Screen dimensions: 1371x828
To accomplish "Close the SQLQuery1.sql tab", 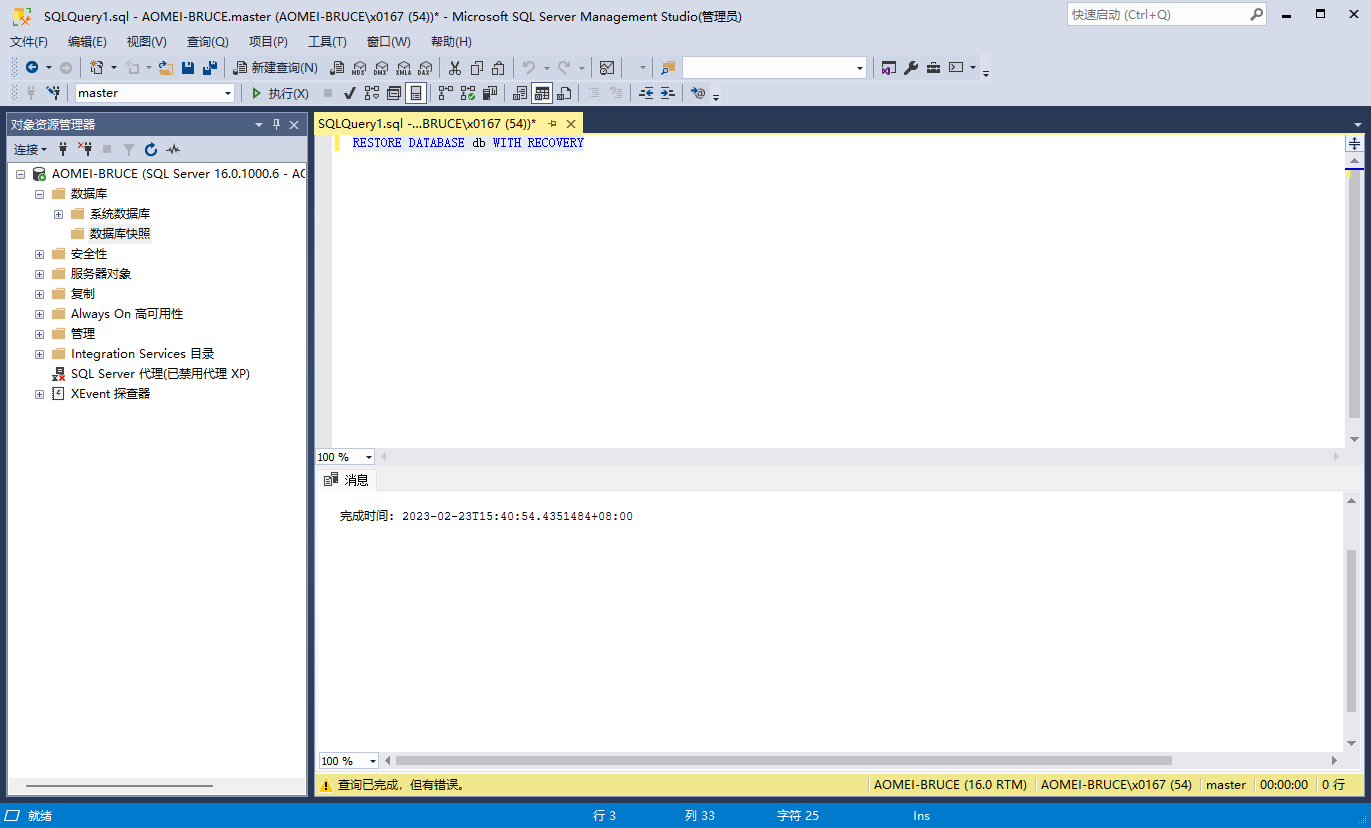I will click(x=572, y=123).
